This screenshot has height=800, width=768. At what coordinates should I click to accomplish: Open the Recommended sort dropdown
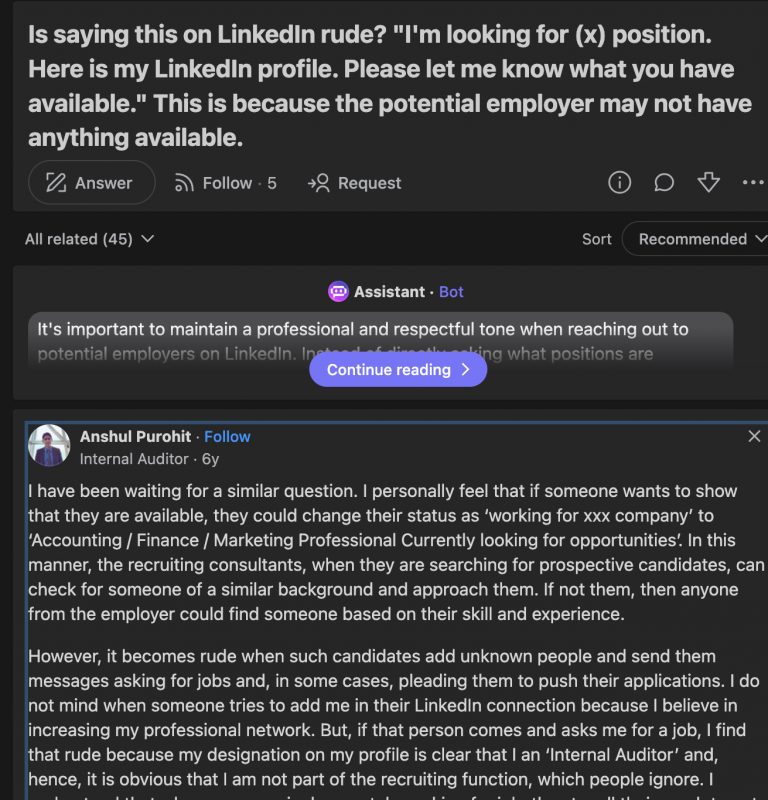coord(698,239)
